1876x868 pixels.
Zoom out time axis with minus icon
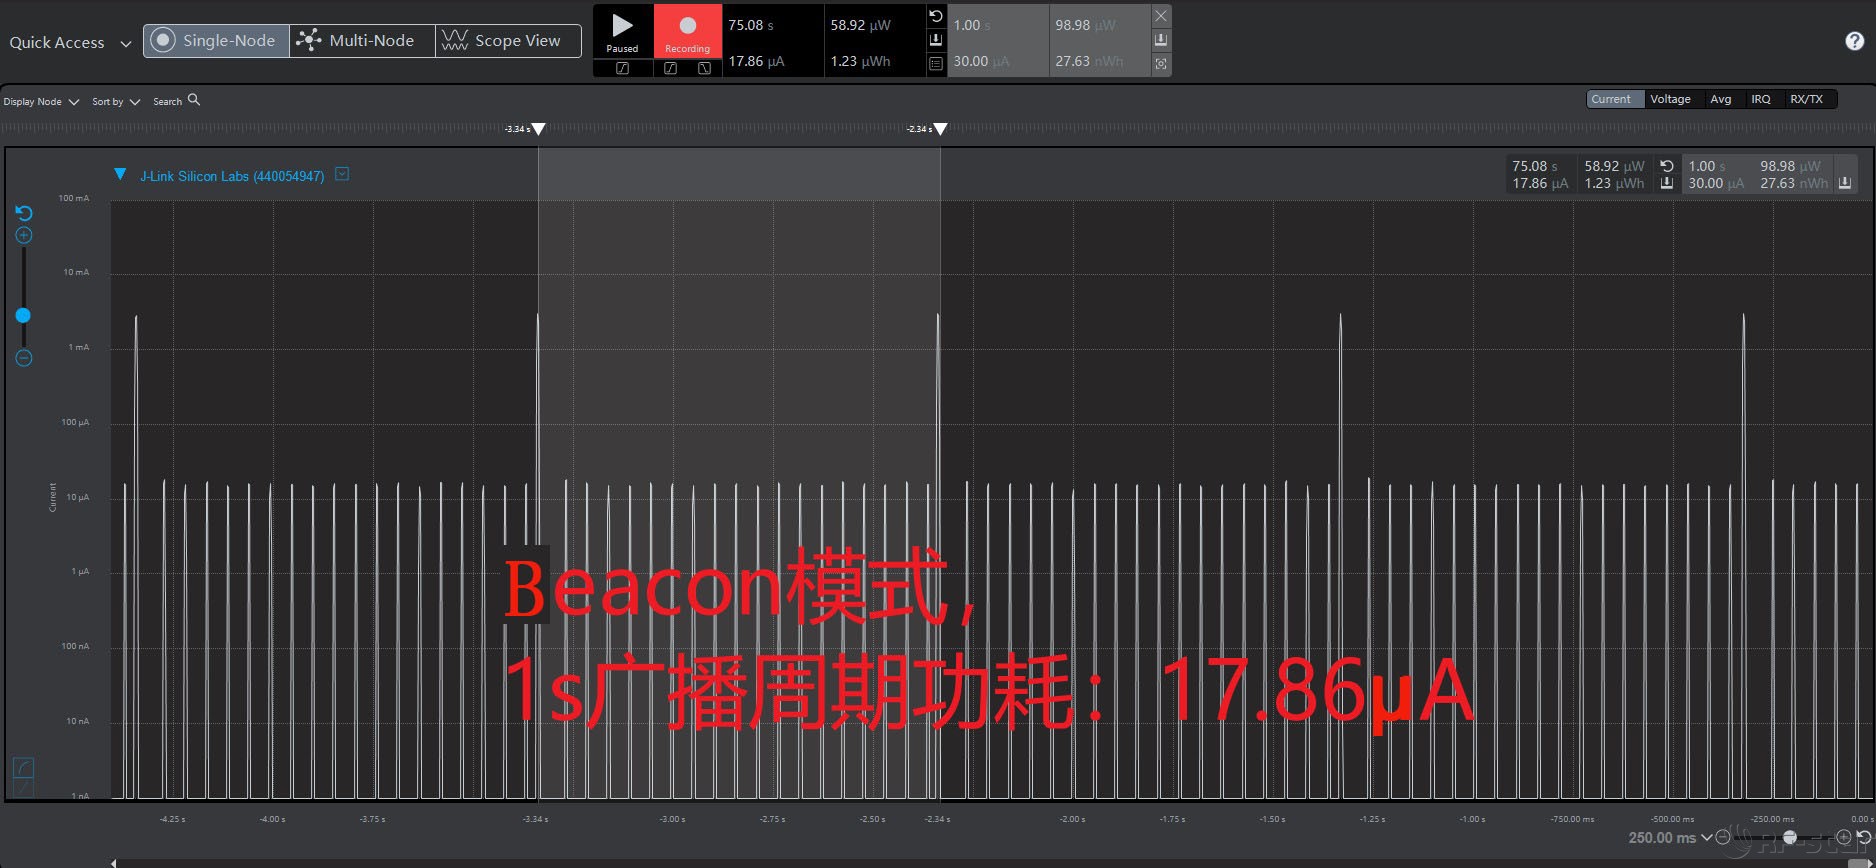point(1722,838)
